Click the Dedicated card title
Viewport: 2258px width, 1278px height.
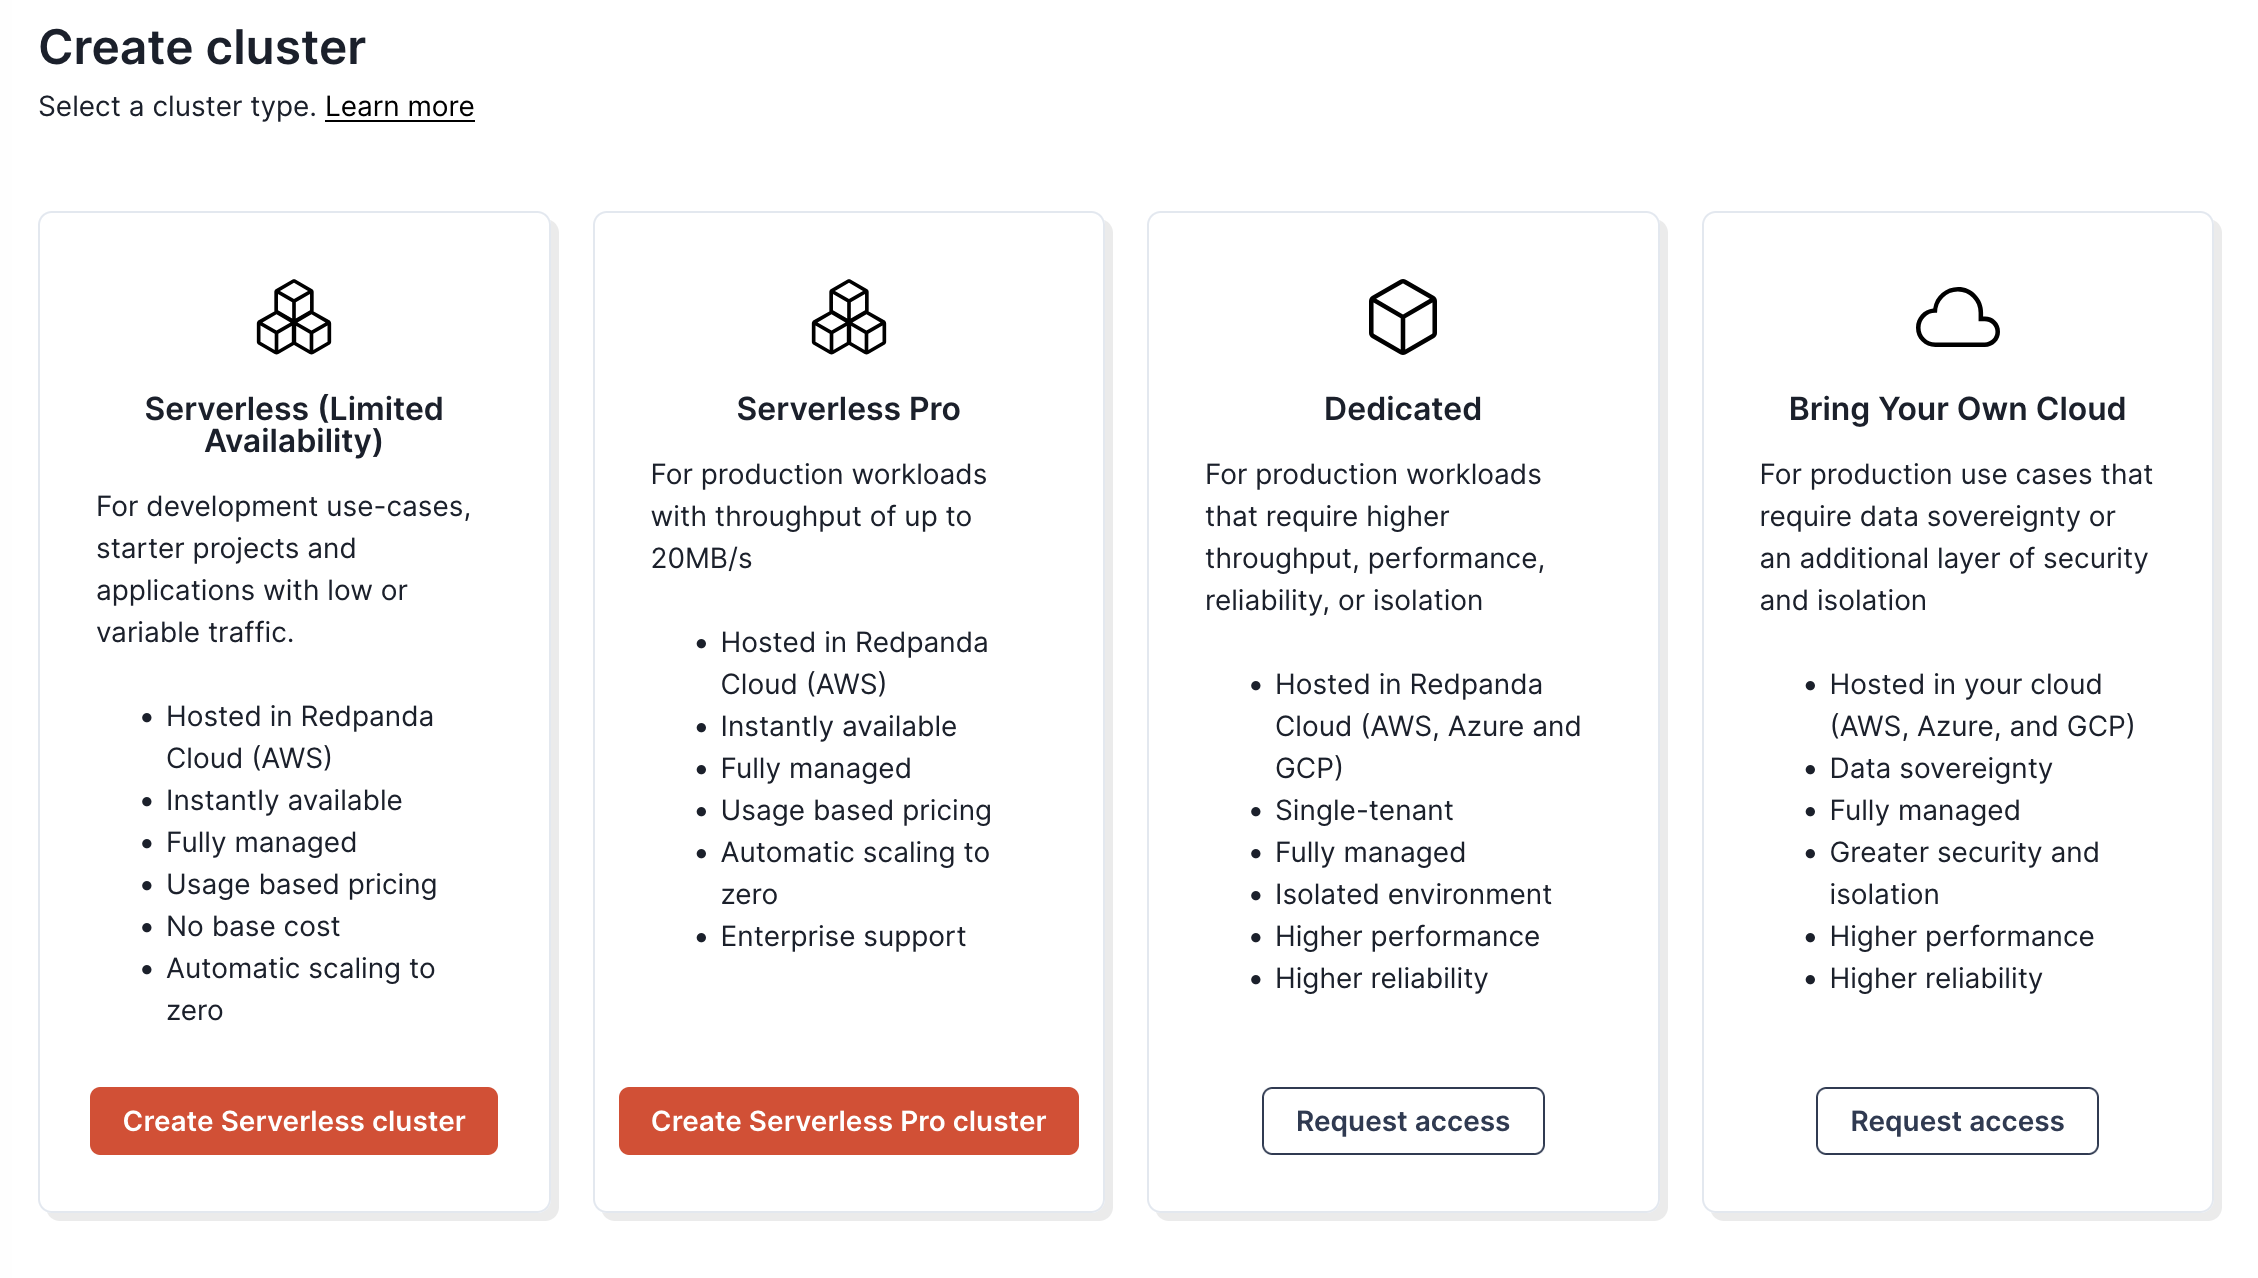click(1402, 408)
